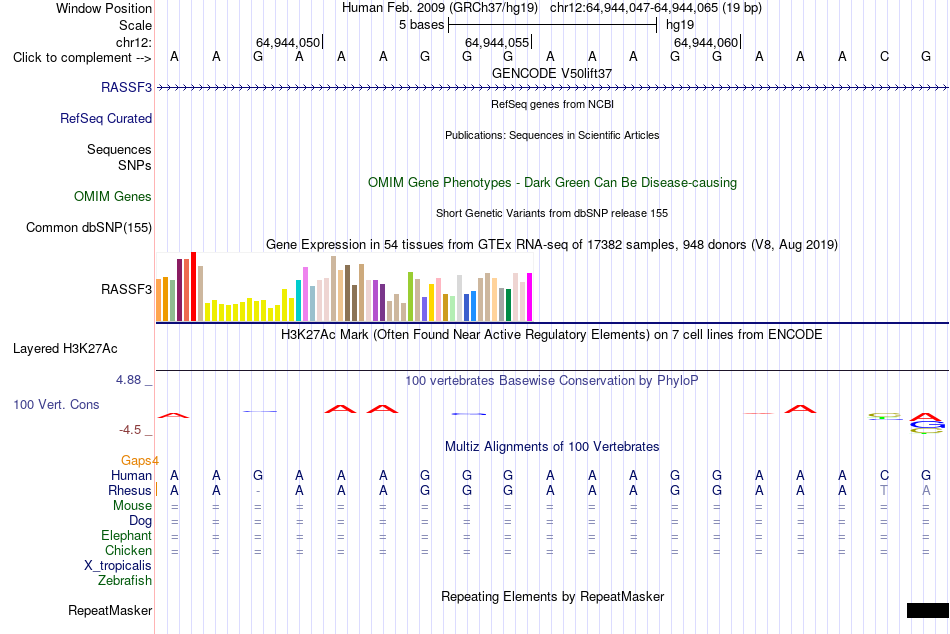Click the OMIM Genes track label
The height and width of the screenshot is (634, 950).
(112, 196)
